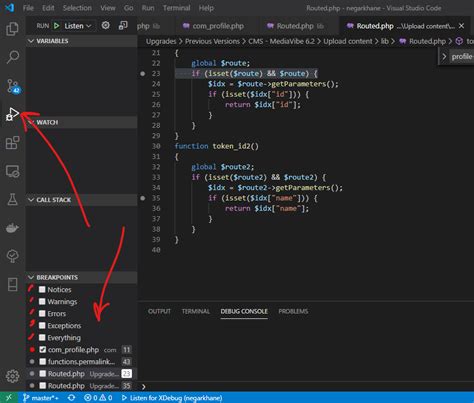The width and height of the screenshot is (474, 403).
Task: Open the Docker view
Action: coord(12,228)
